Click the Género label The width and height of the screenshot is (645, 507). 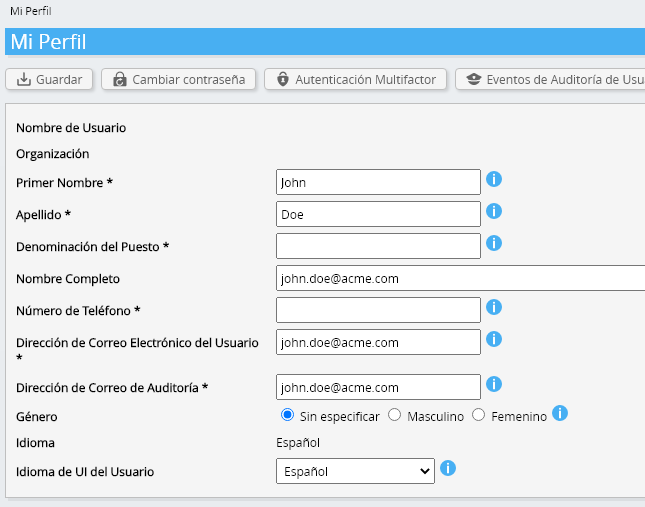tap(37, 417)
